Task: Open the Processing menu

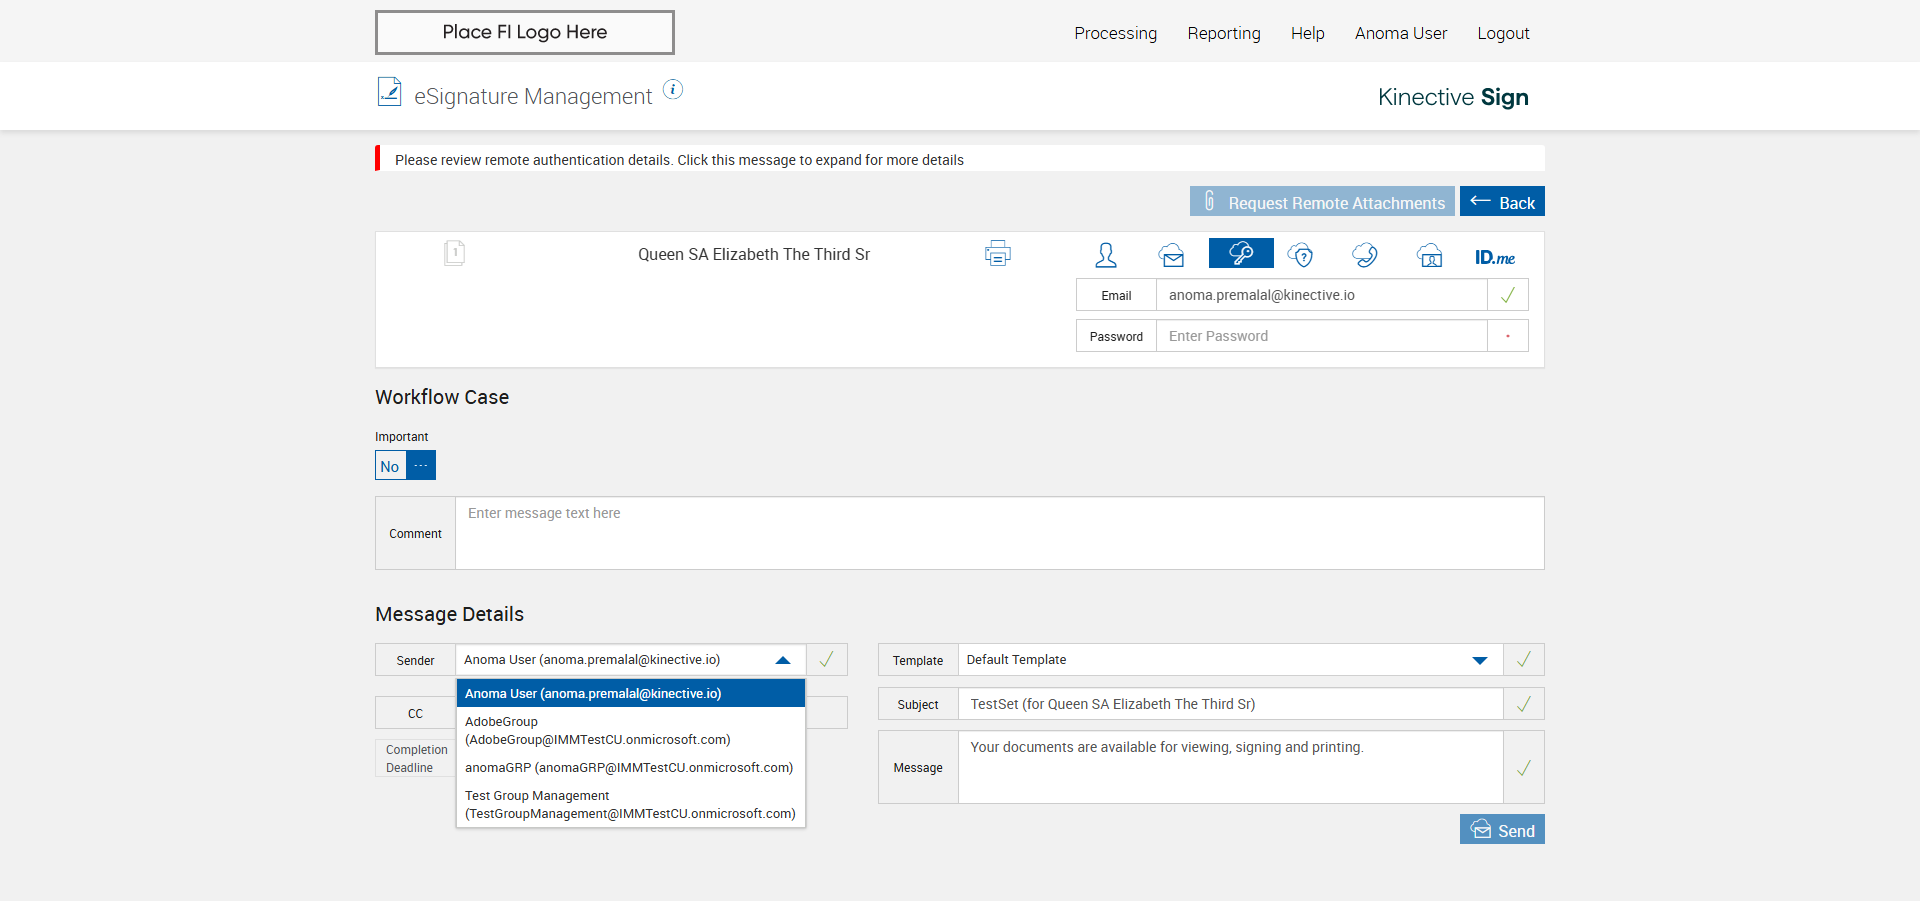Action: point(1115,33)
